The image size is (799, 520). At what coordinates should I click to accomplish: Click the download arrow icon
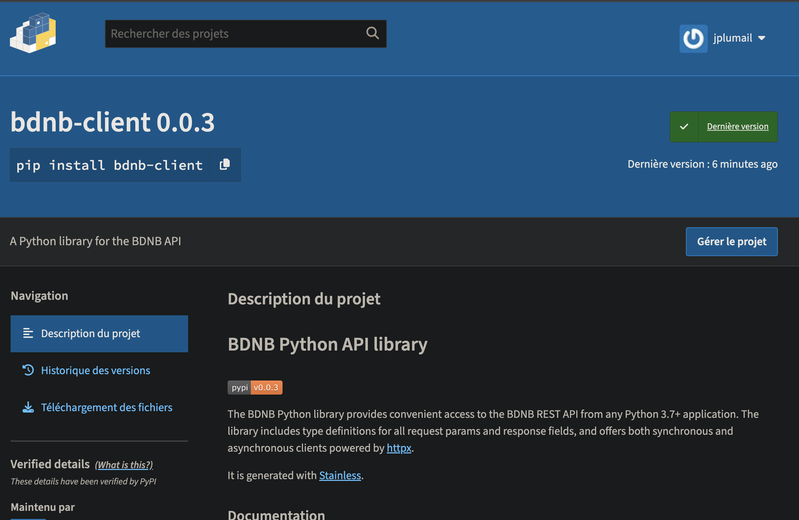click(28, 407)
